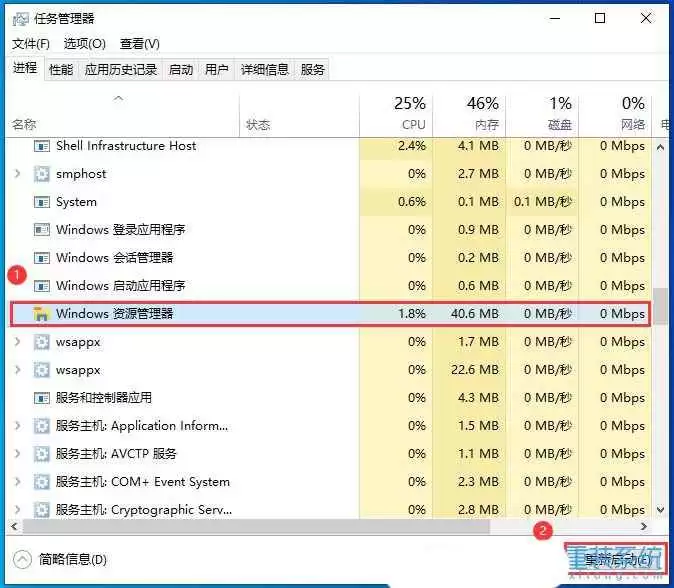
Task: Expand 服务主机: COM+ Event System group
Action: click(x=17, y=481)
